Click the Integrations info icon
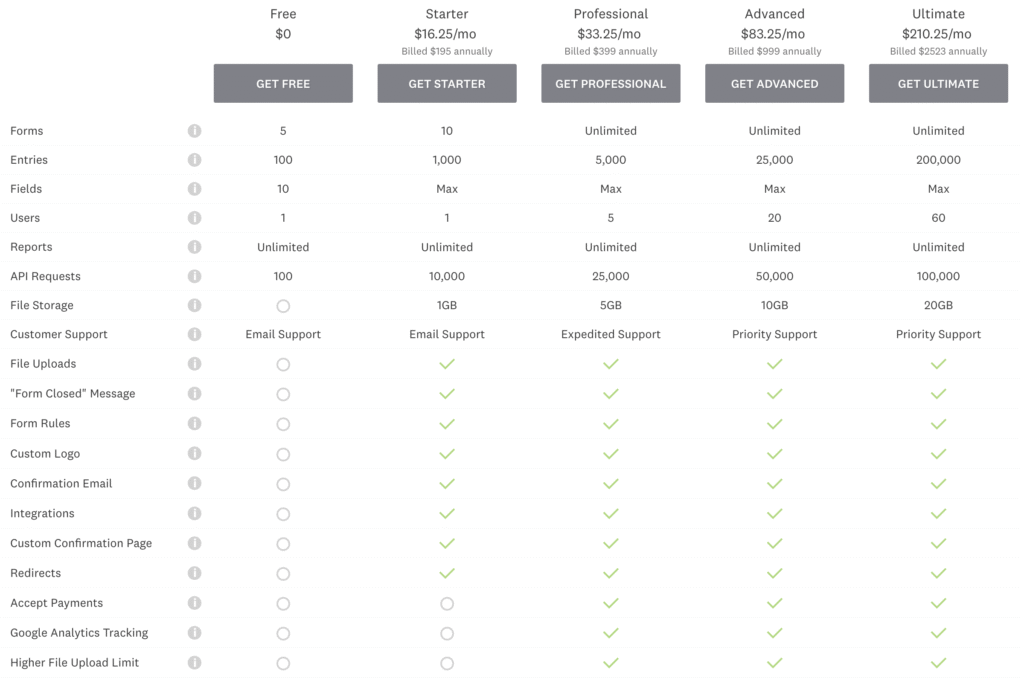Image resolution: width=1024 pixels, height=678 pixels. point(195,513)
